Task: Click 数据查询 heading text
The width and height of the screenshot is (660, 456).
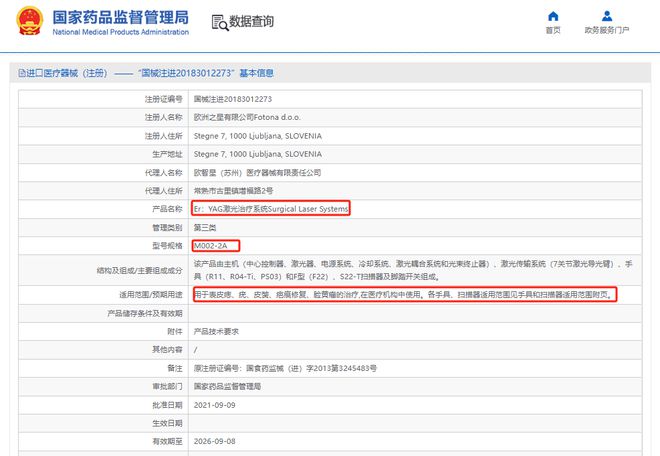Action: point(251,21)
